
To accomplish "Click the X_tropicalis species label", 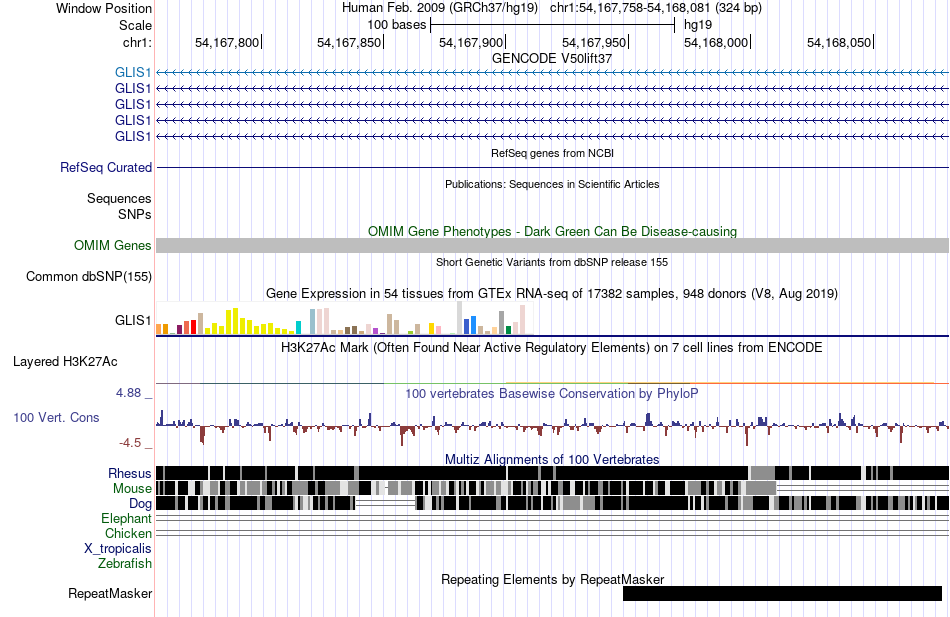I will tap(118, 549).
